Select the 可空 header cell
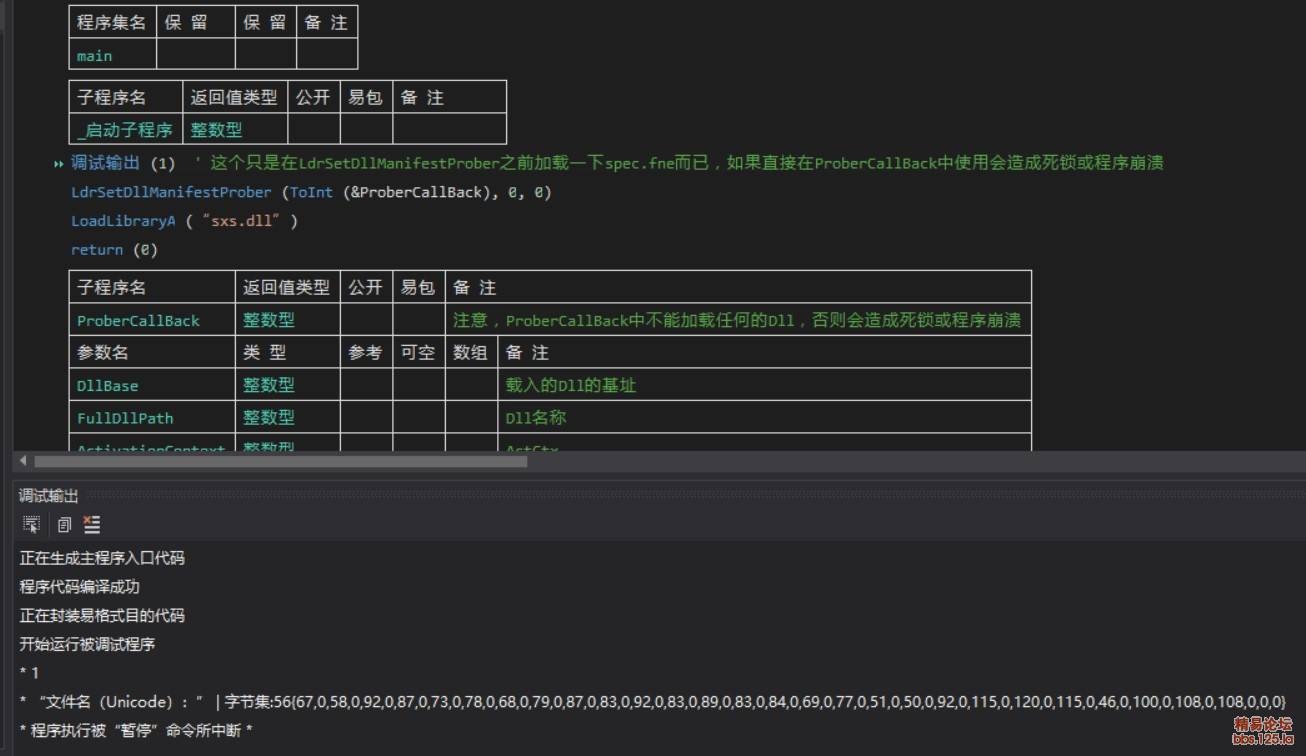 click(419, 352)
